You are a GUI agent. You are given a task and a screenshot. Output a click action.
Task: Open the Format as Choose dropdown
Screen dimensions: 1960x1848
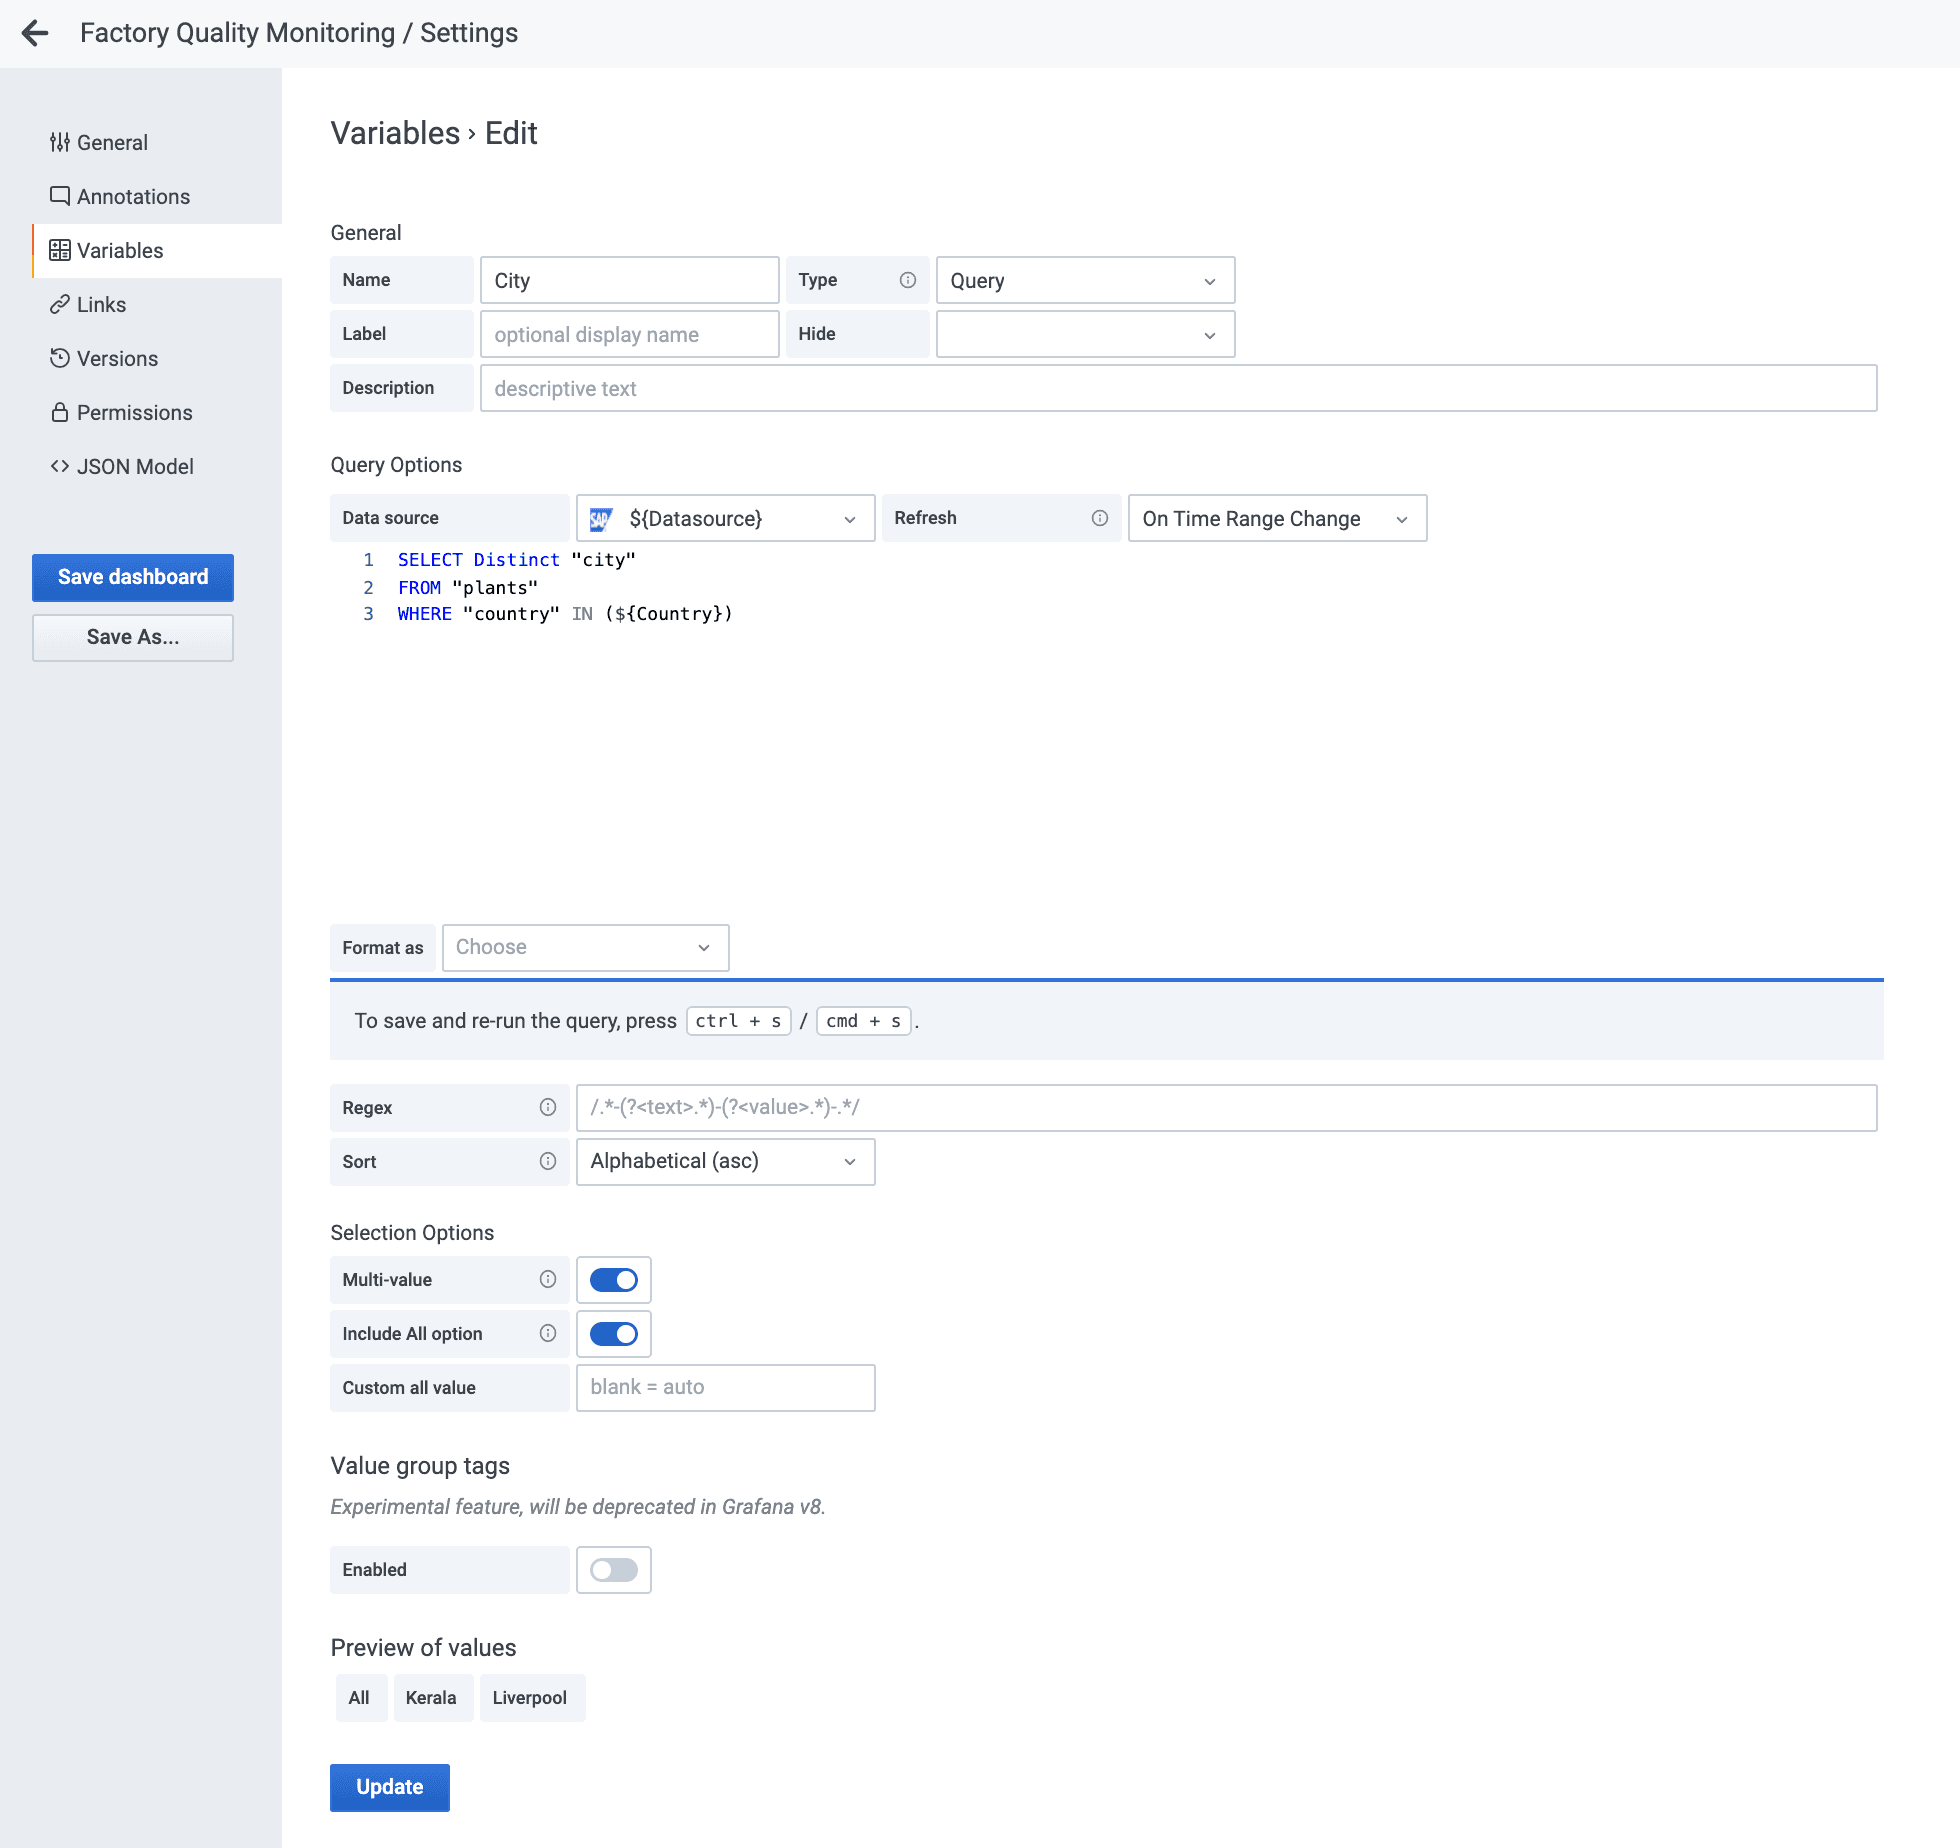(584, 947)
